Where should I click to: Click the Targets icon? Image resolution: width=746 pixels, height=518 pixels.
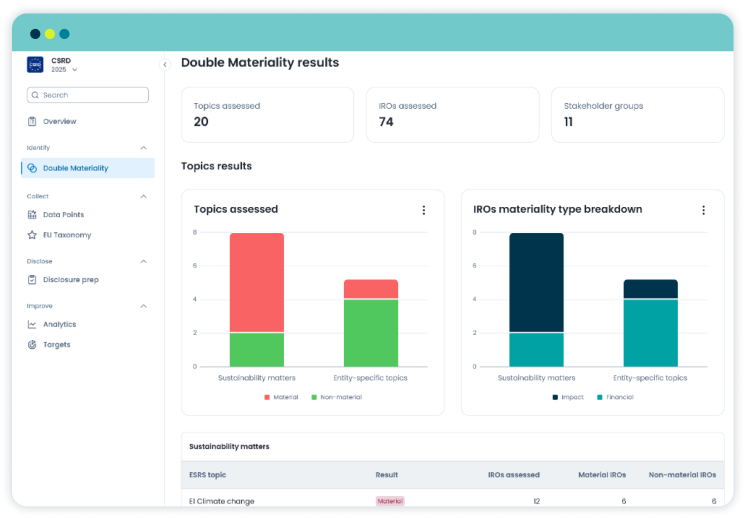pos(32,345)
